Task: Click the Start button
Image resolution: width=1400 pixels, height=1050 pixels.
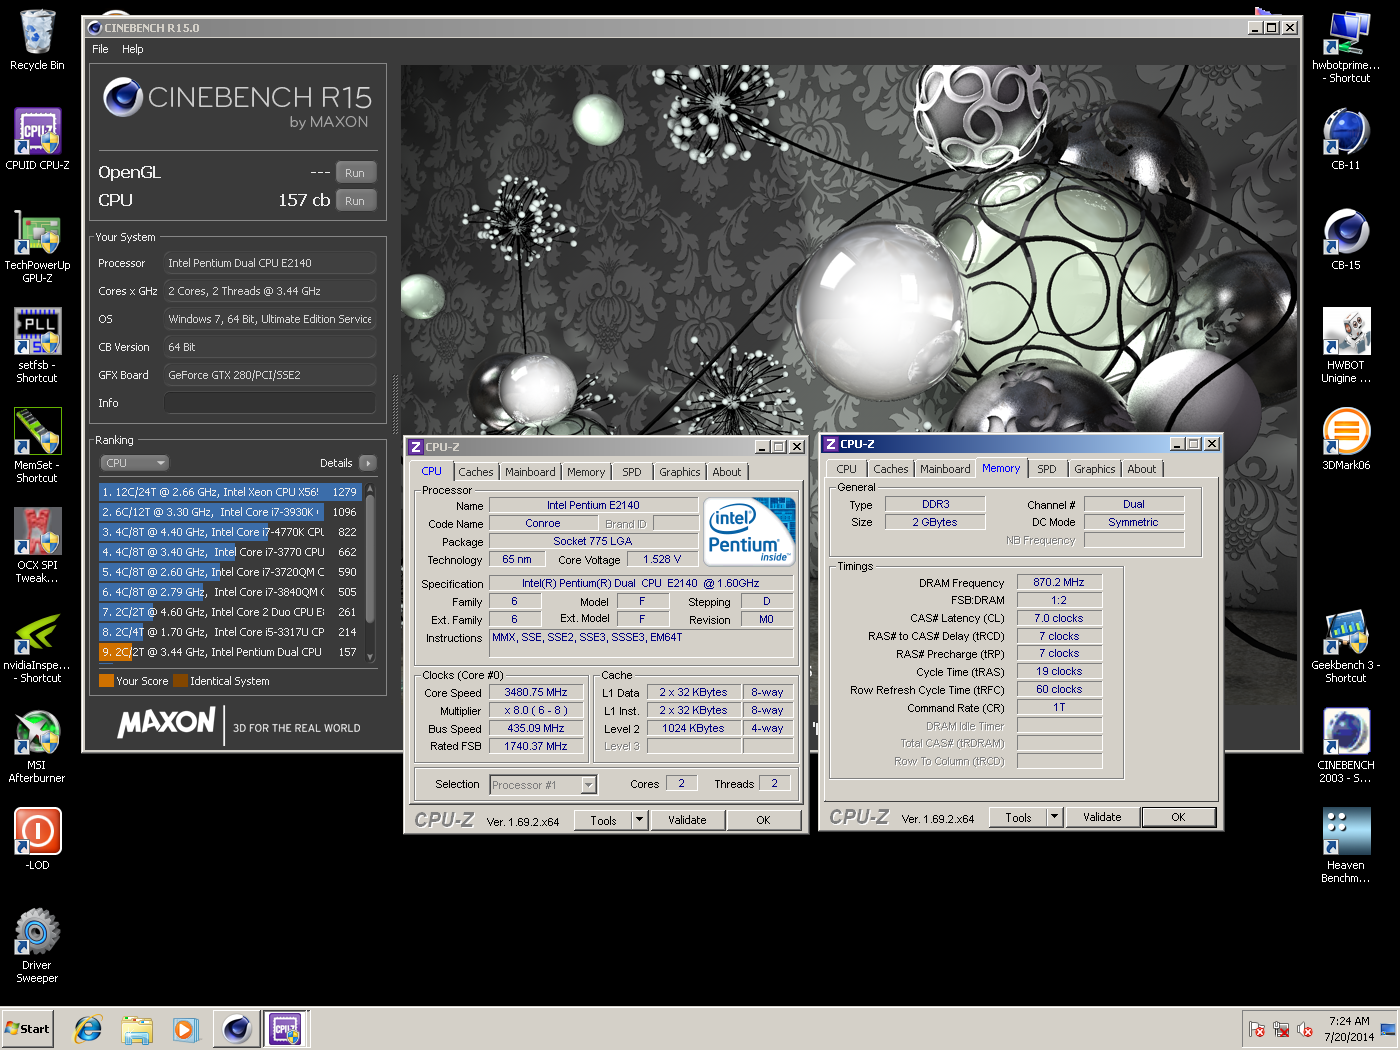Action: [x=27, y=1028]
